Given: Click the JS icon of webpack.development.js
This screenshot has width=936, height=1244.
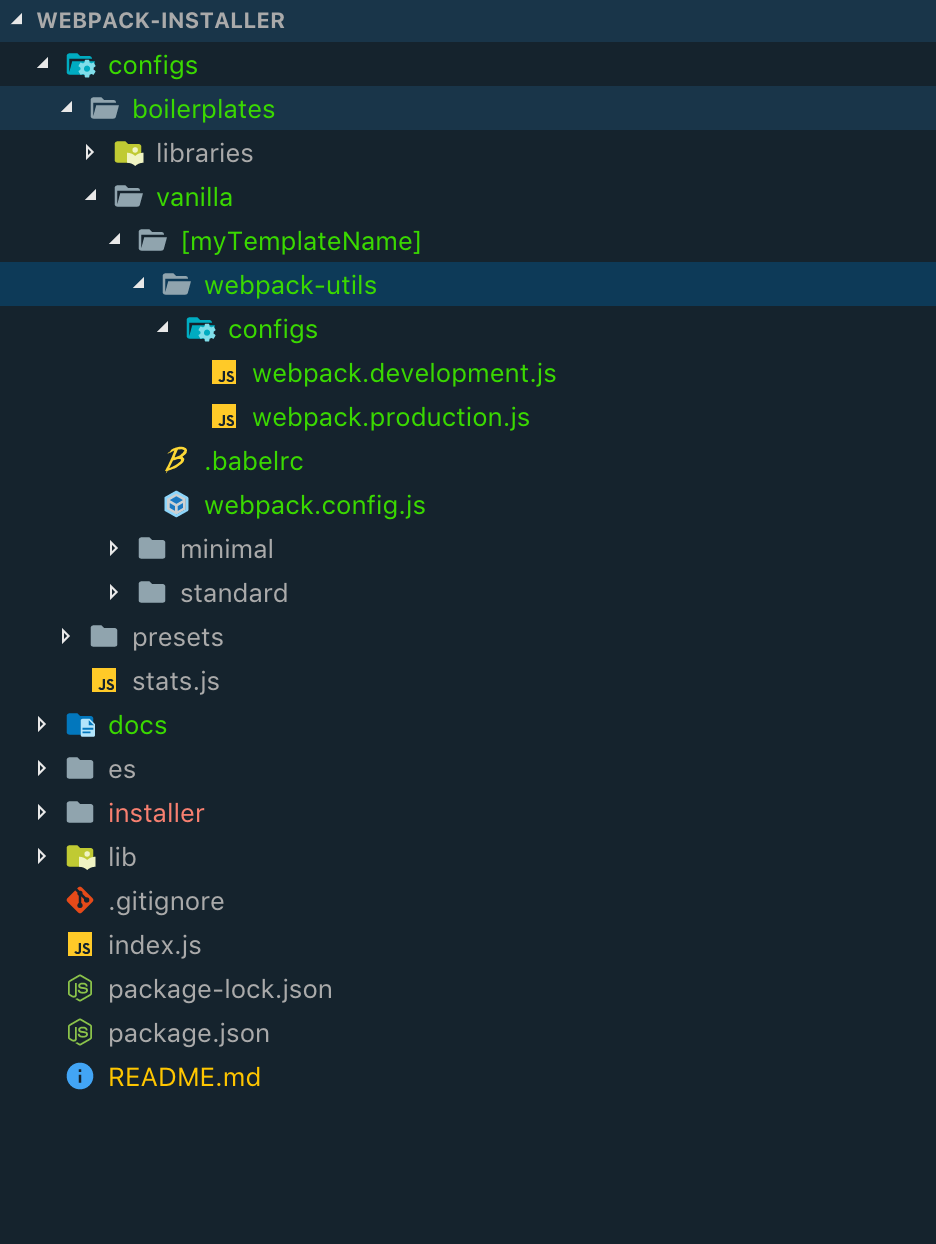Looking at the screenshot, I should (x=224, y=373).
